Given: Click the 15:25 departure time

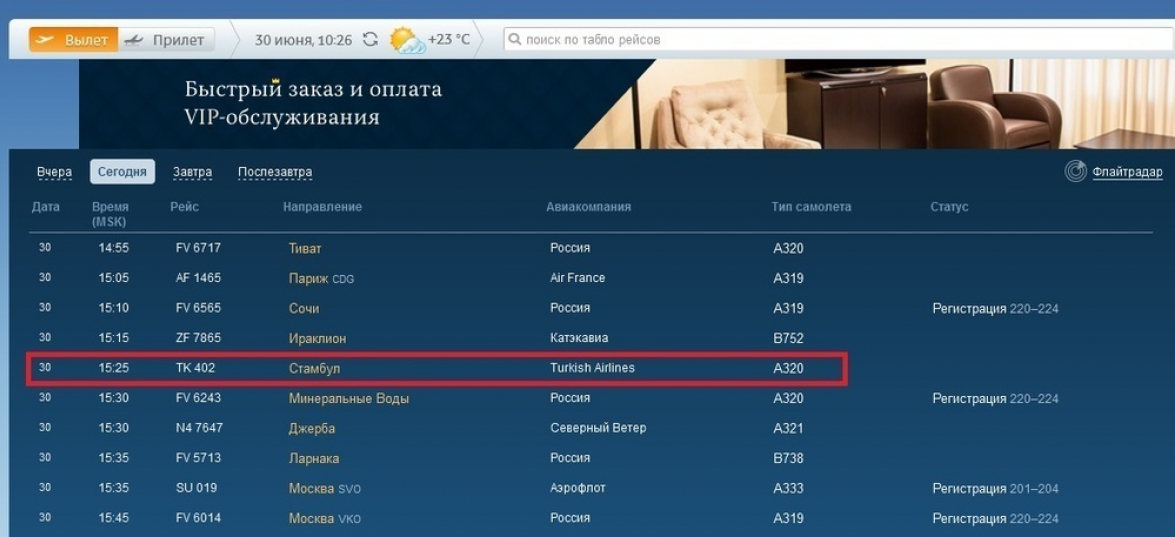Looking at the screenshot, I should click(x=114, y=368).
